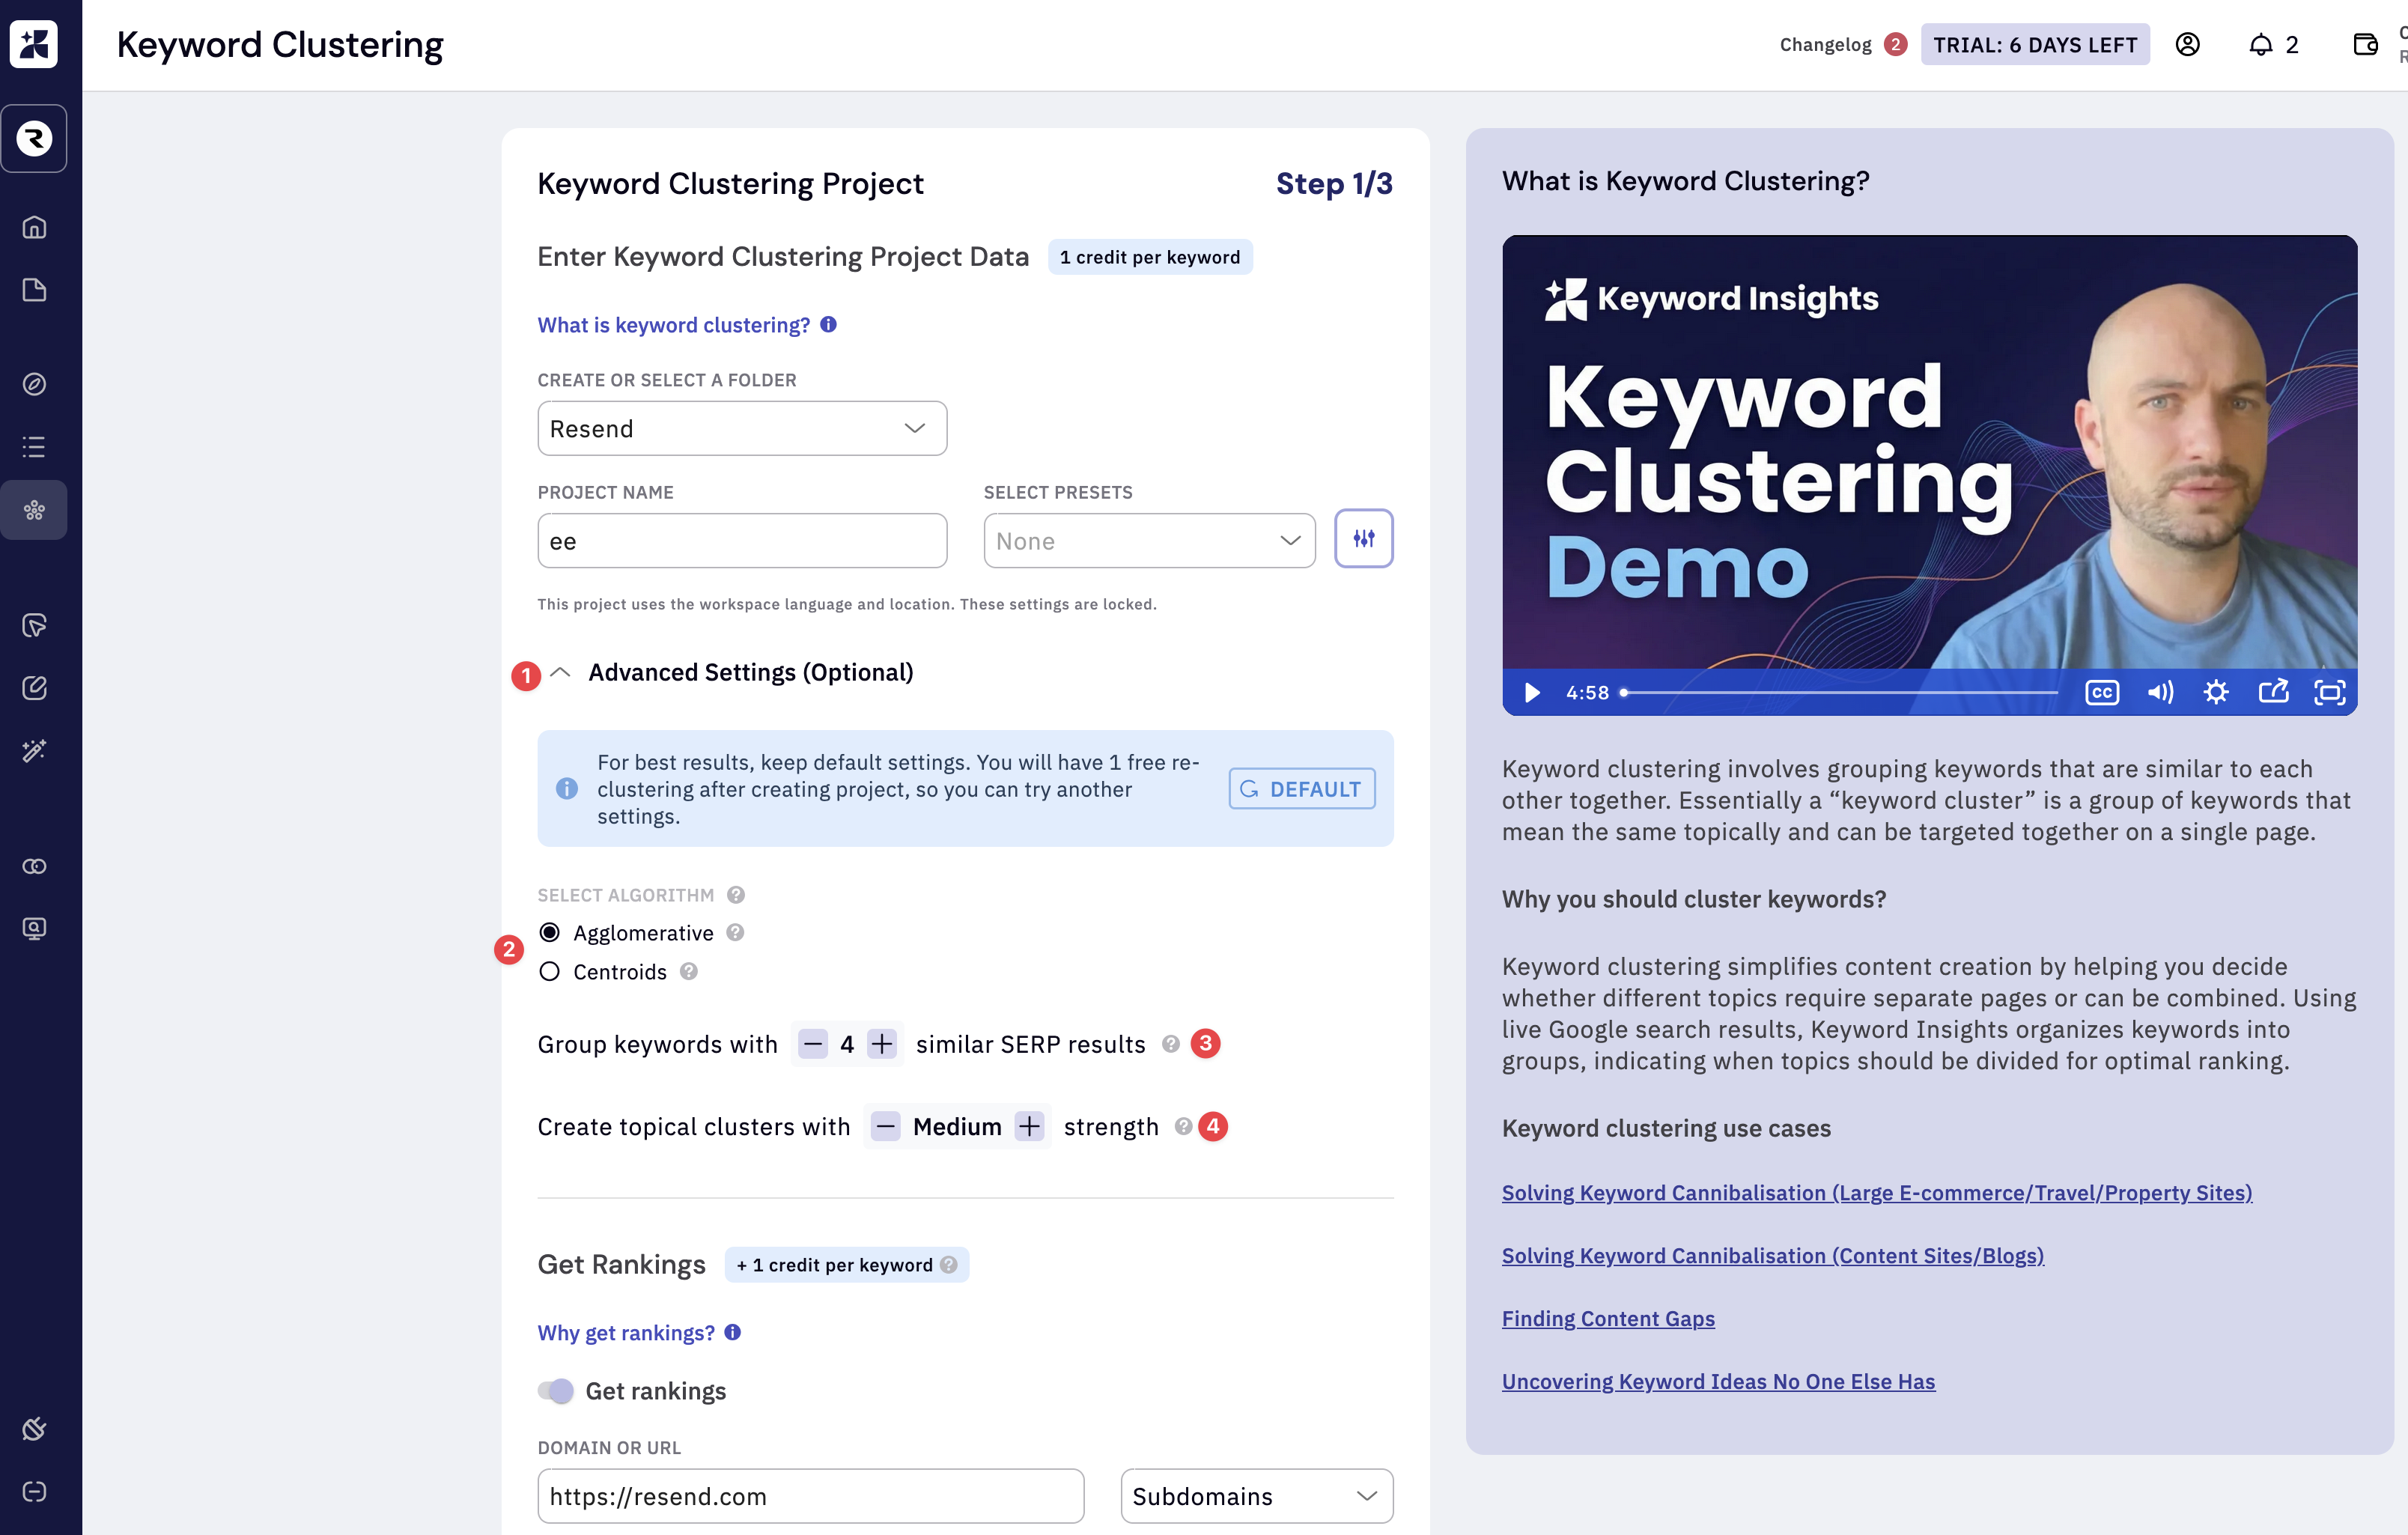Click the DEFAULT reset button
The image size is (2408, 1535).
(1301, 789)
